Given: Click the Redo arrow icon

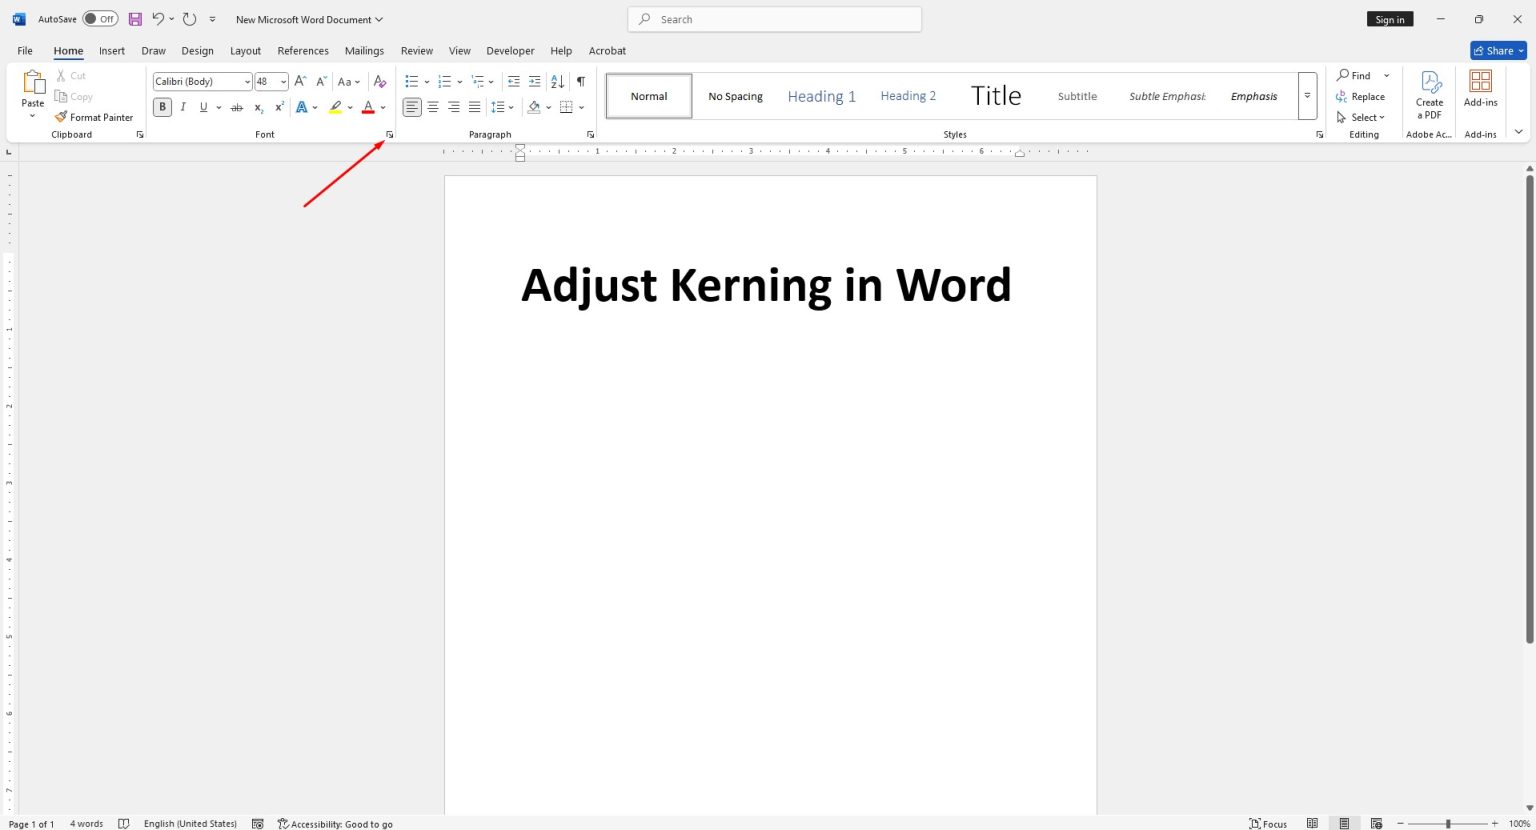Looking at the screenshot, I should 189,19.
